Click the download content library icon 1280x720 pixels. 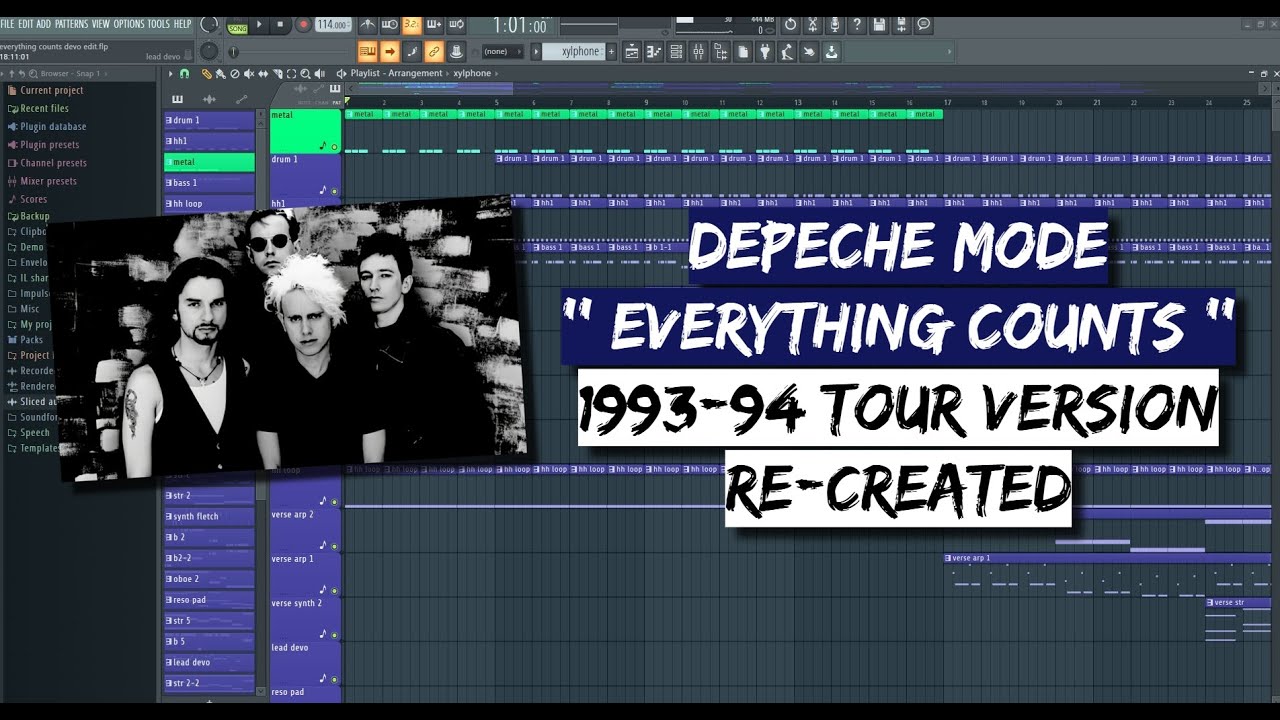[x=831, y=51]
